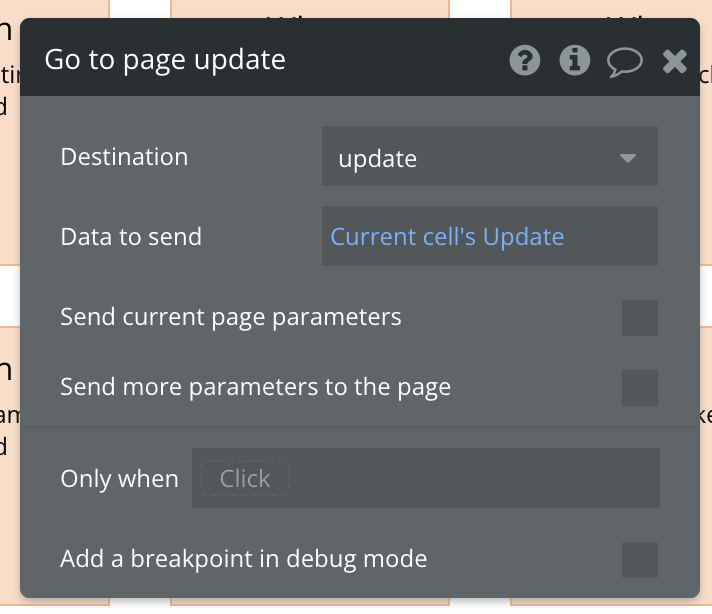This screenshot has width=712, height=614.
Task: Click the Go to page update title
Action: [x=165, y=60]
